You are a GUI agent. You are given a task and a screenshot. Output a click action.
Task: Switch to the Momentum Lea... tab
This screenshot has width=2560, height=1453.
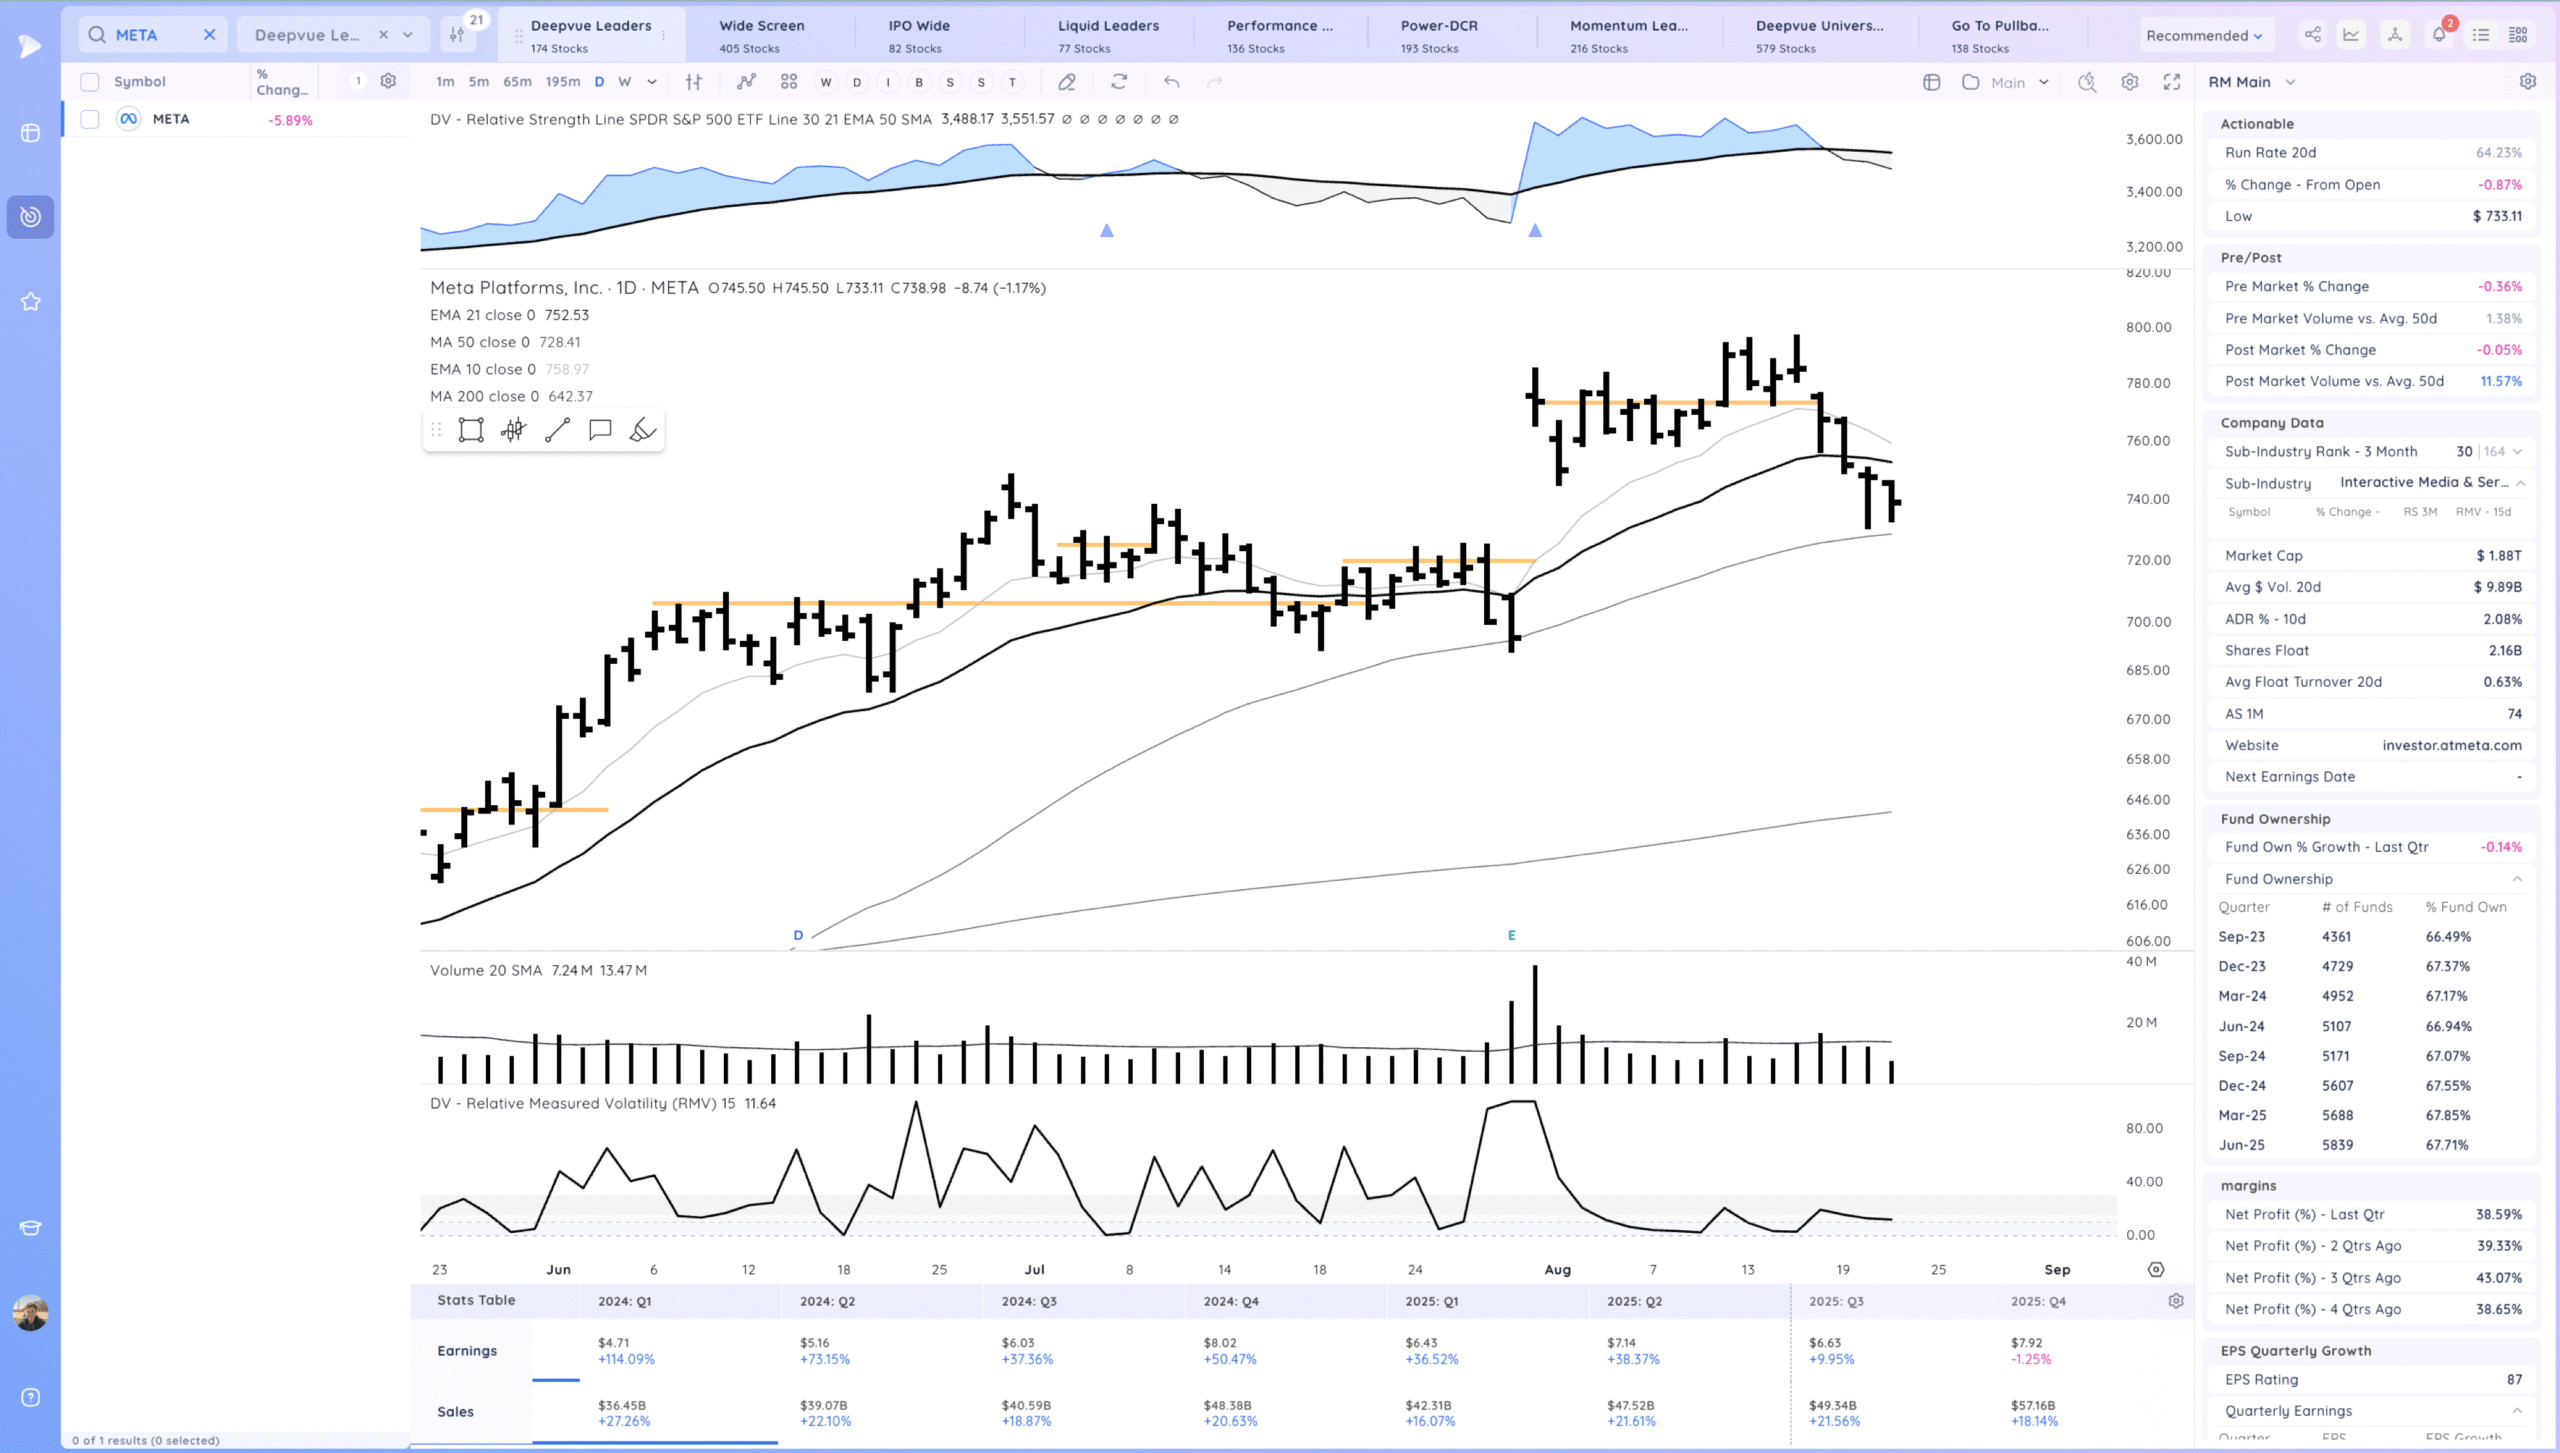click(1628, 35)
